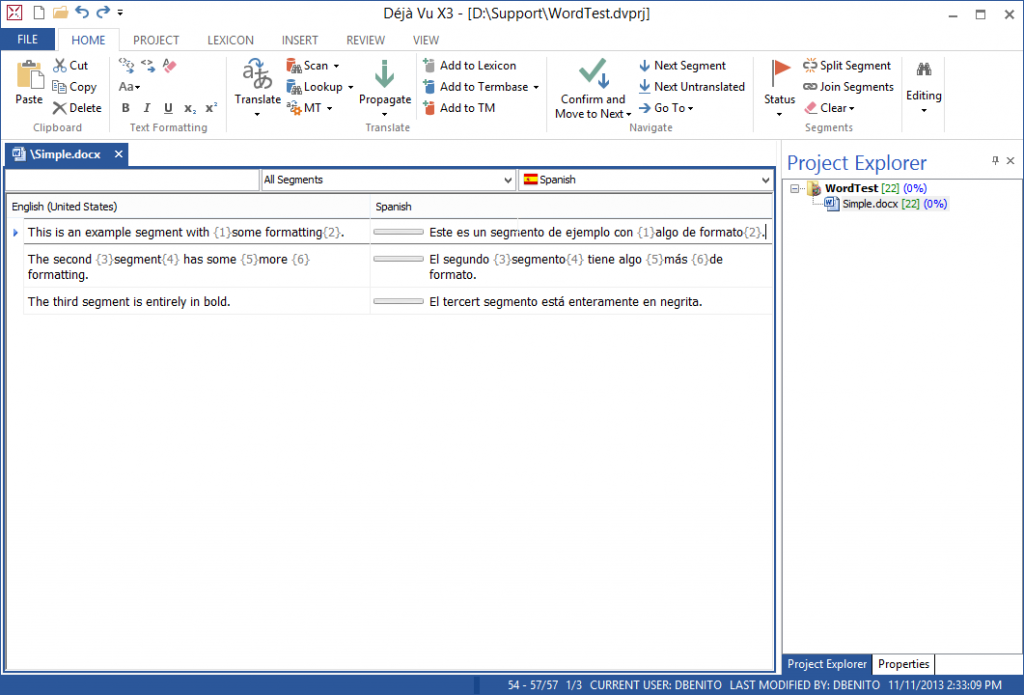Image resolution: width=1024 pixels, height=695 pixels.
Task: Close the Project Explorer panel
Action: (1010, 160)
